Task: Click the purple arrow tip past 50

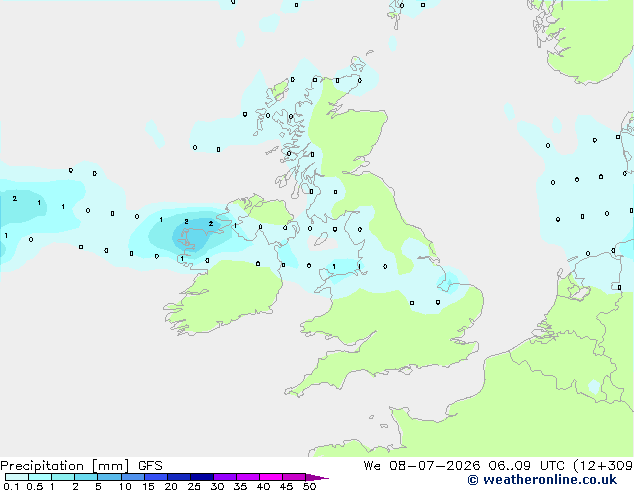Action: pyautogui.click(x=317, y=477)
